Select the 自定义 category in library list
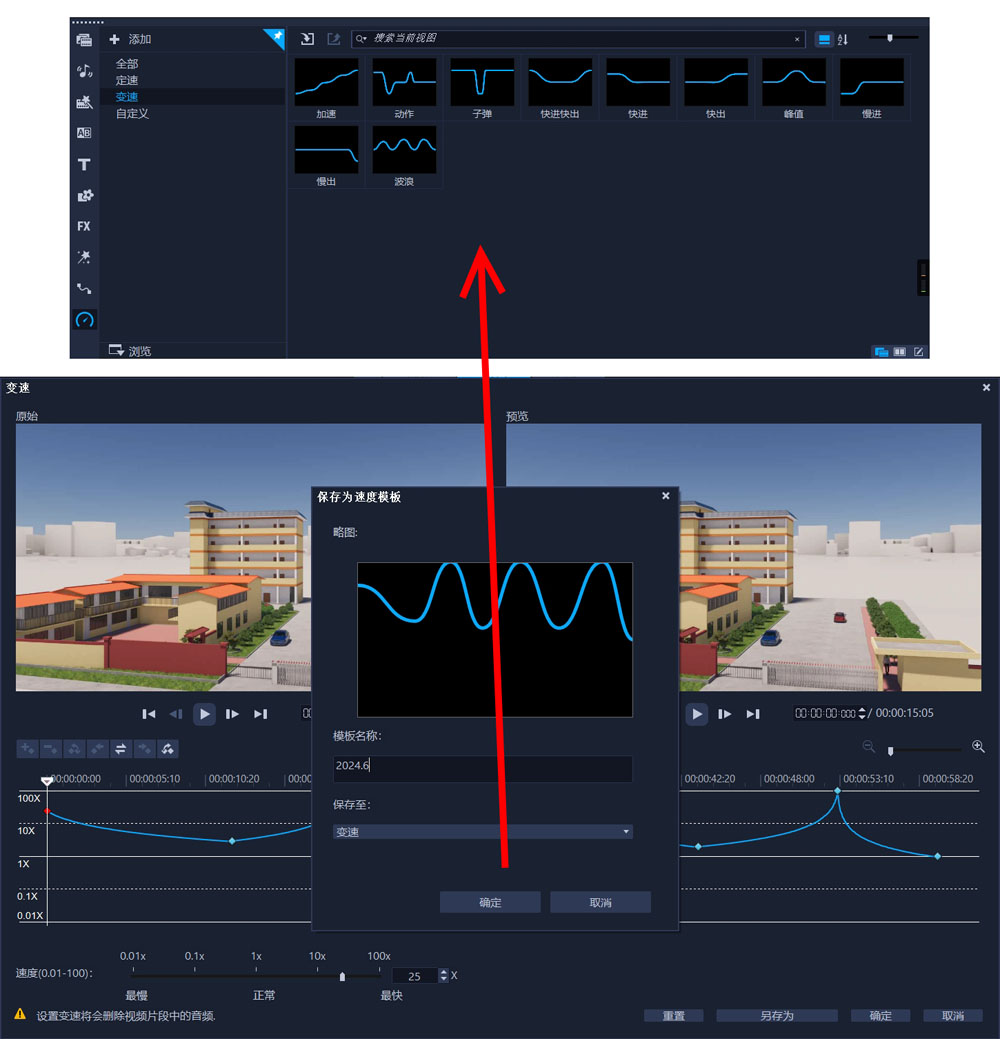Viewport: 1000px width, 1039px height. (x=132, y=114)
